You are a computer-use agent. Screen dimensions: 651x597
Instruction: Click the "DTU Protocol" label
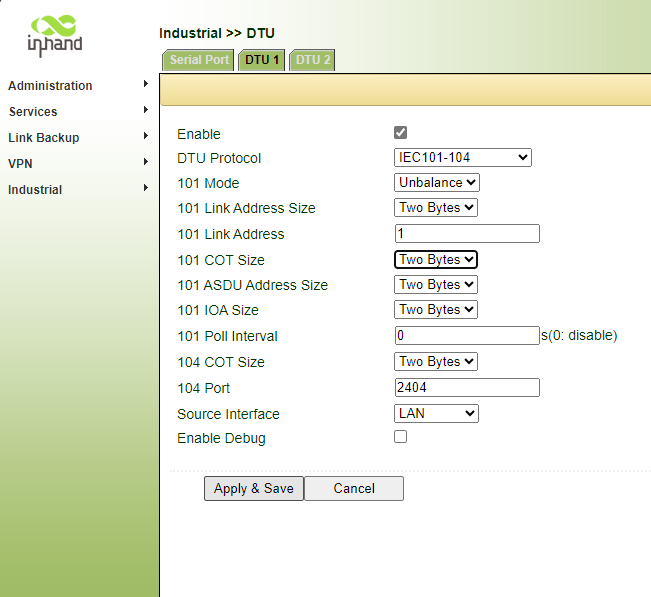[x=219, y=158]
